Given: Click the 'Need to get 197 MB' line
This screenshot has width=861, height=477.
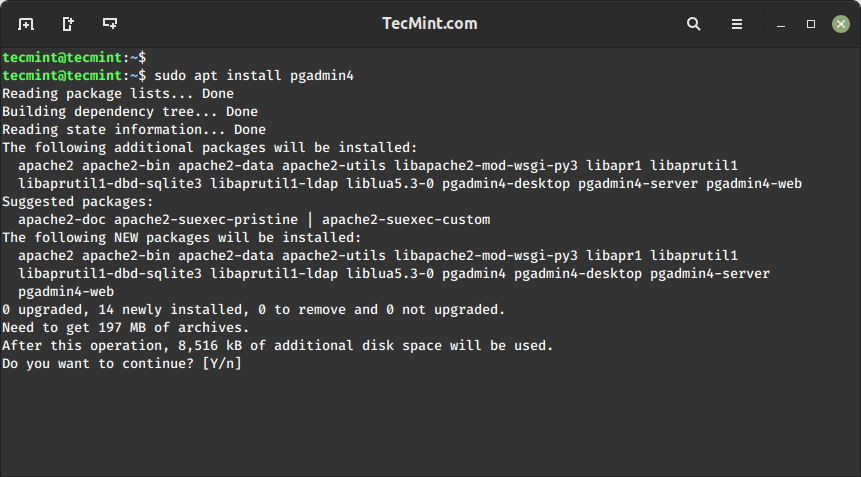Looking at the screenshot, I should (x=125, y=328).
